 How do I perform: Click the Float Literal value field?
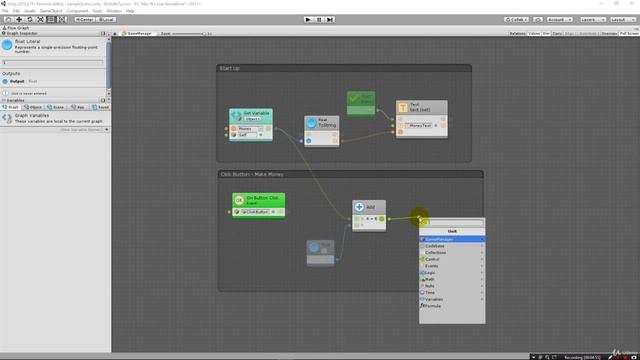[53, 62]
